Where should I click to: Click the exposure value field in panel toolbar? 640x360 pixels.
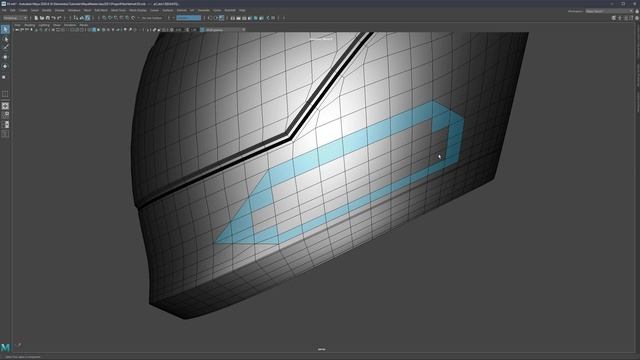(178, 30)
